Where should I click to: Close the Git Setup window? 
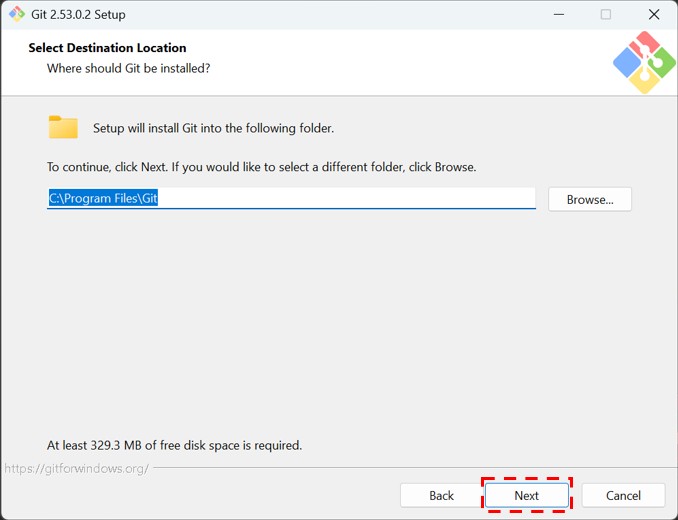coord(653,15)
